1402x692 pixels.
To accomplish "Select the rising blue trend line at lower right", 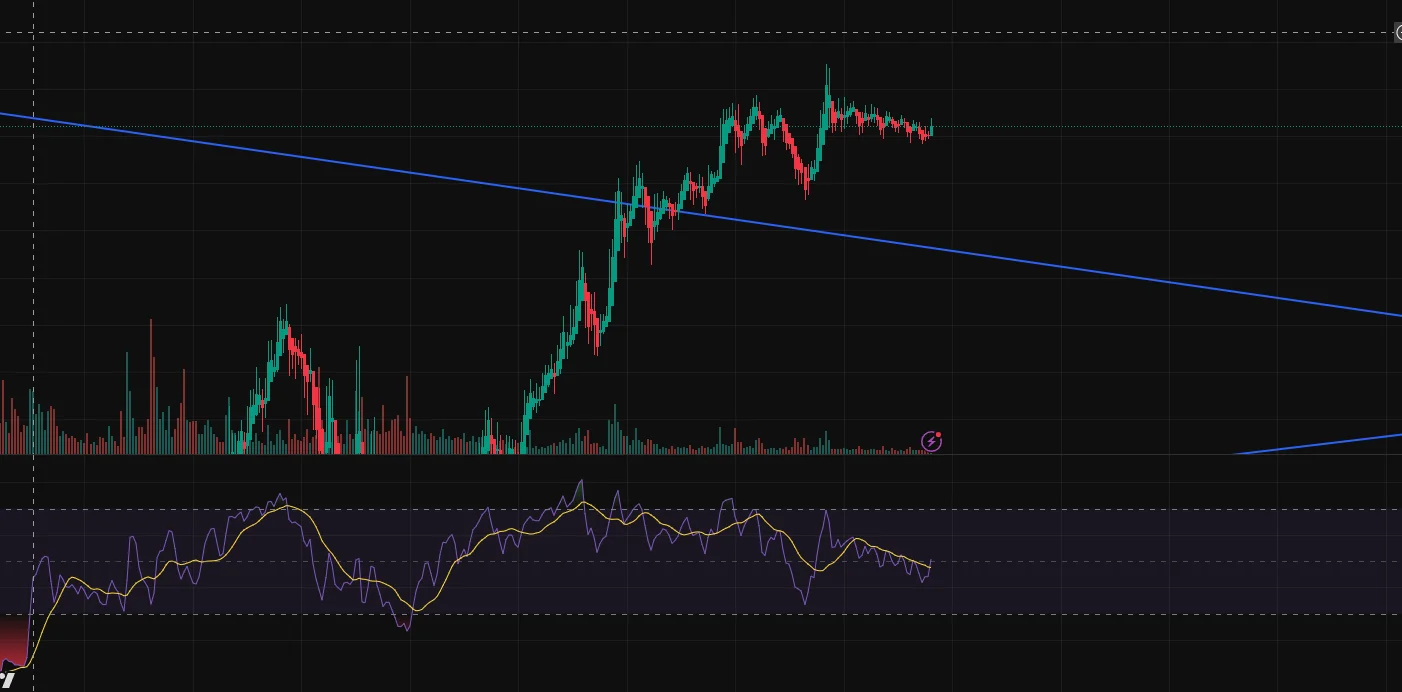I will pos(1320,445).
